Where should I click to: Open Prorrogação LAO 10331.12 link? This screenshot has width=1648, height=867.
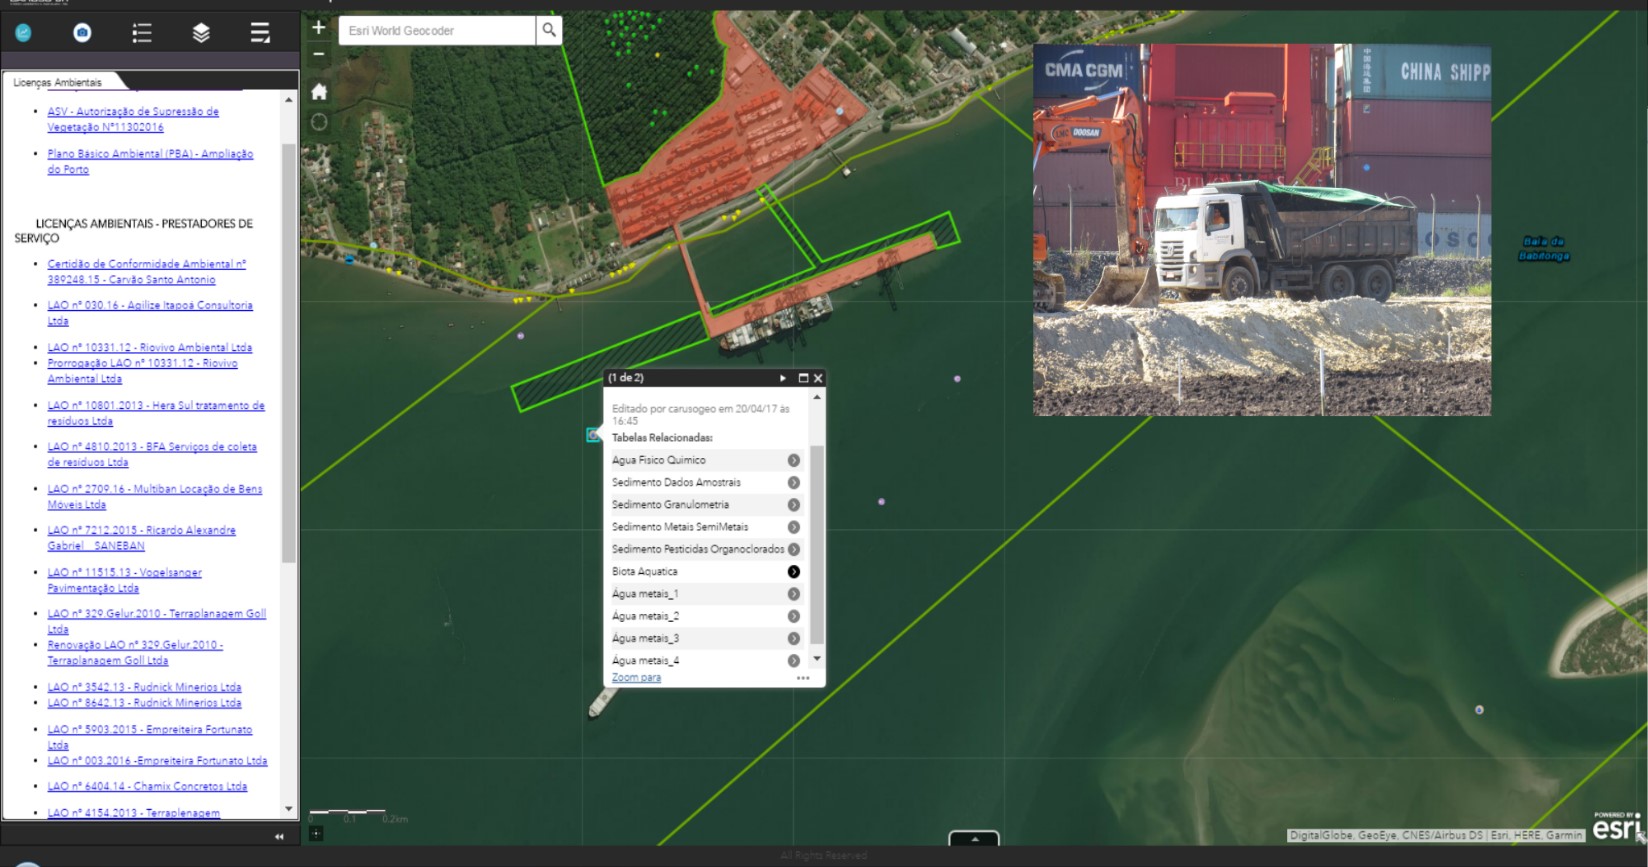[142, 371]
